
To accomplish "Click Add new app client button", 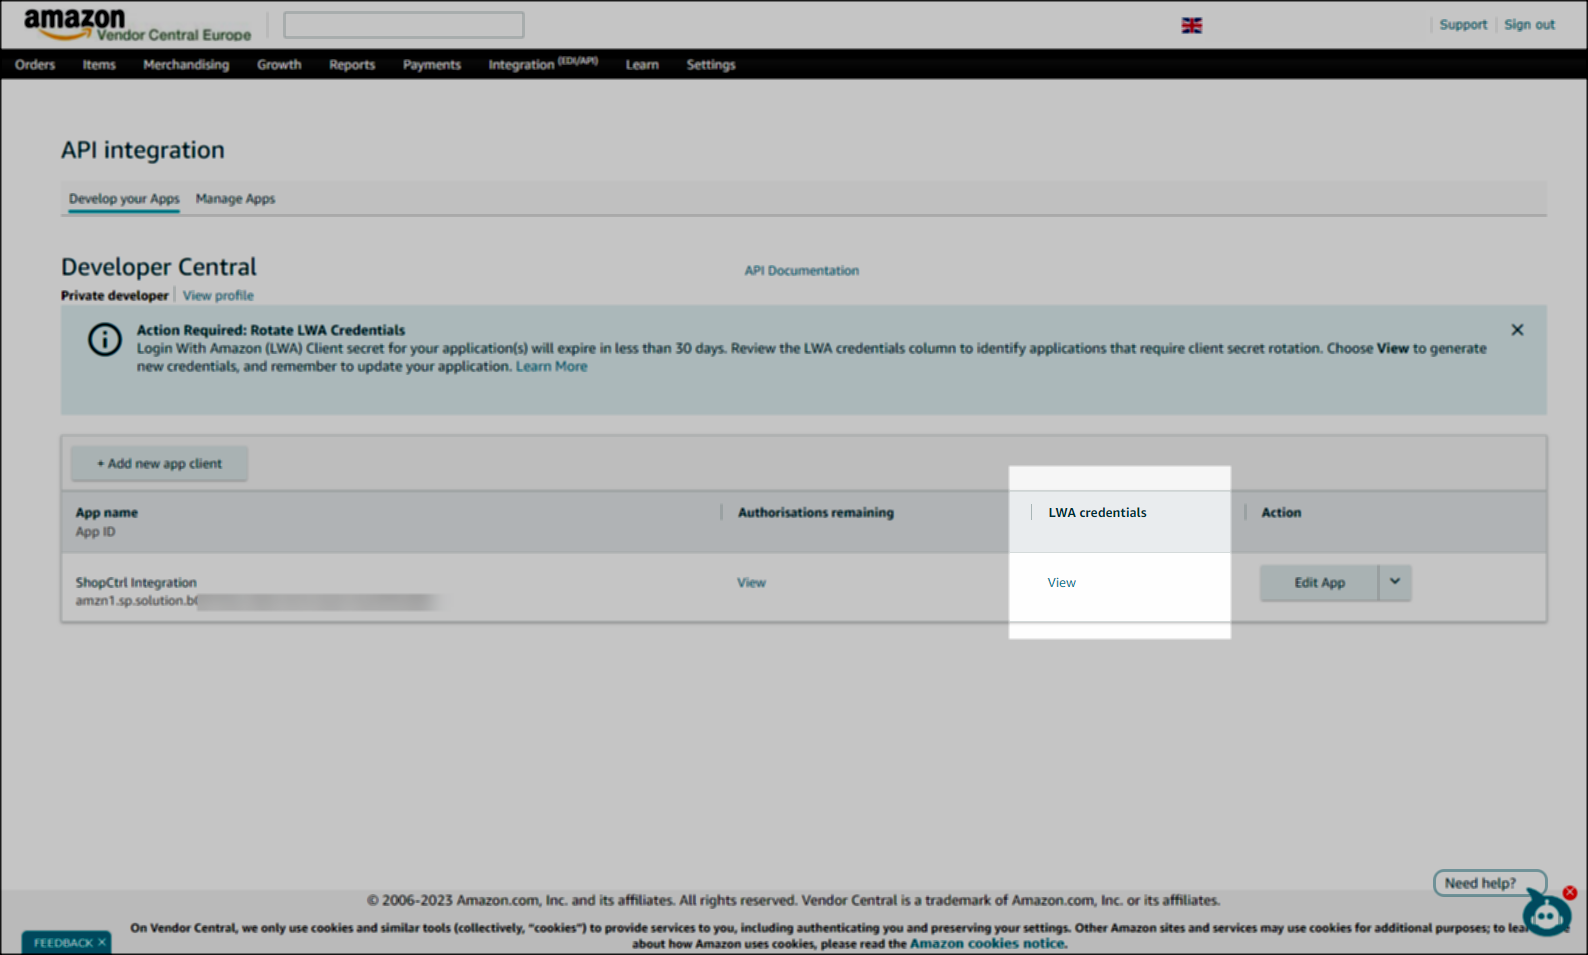I will (x=159, y=463).
